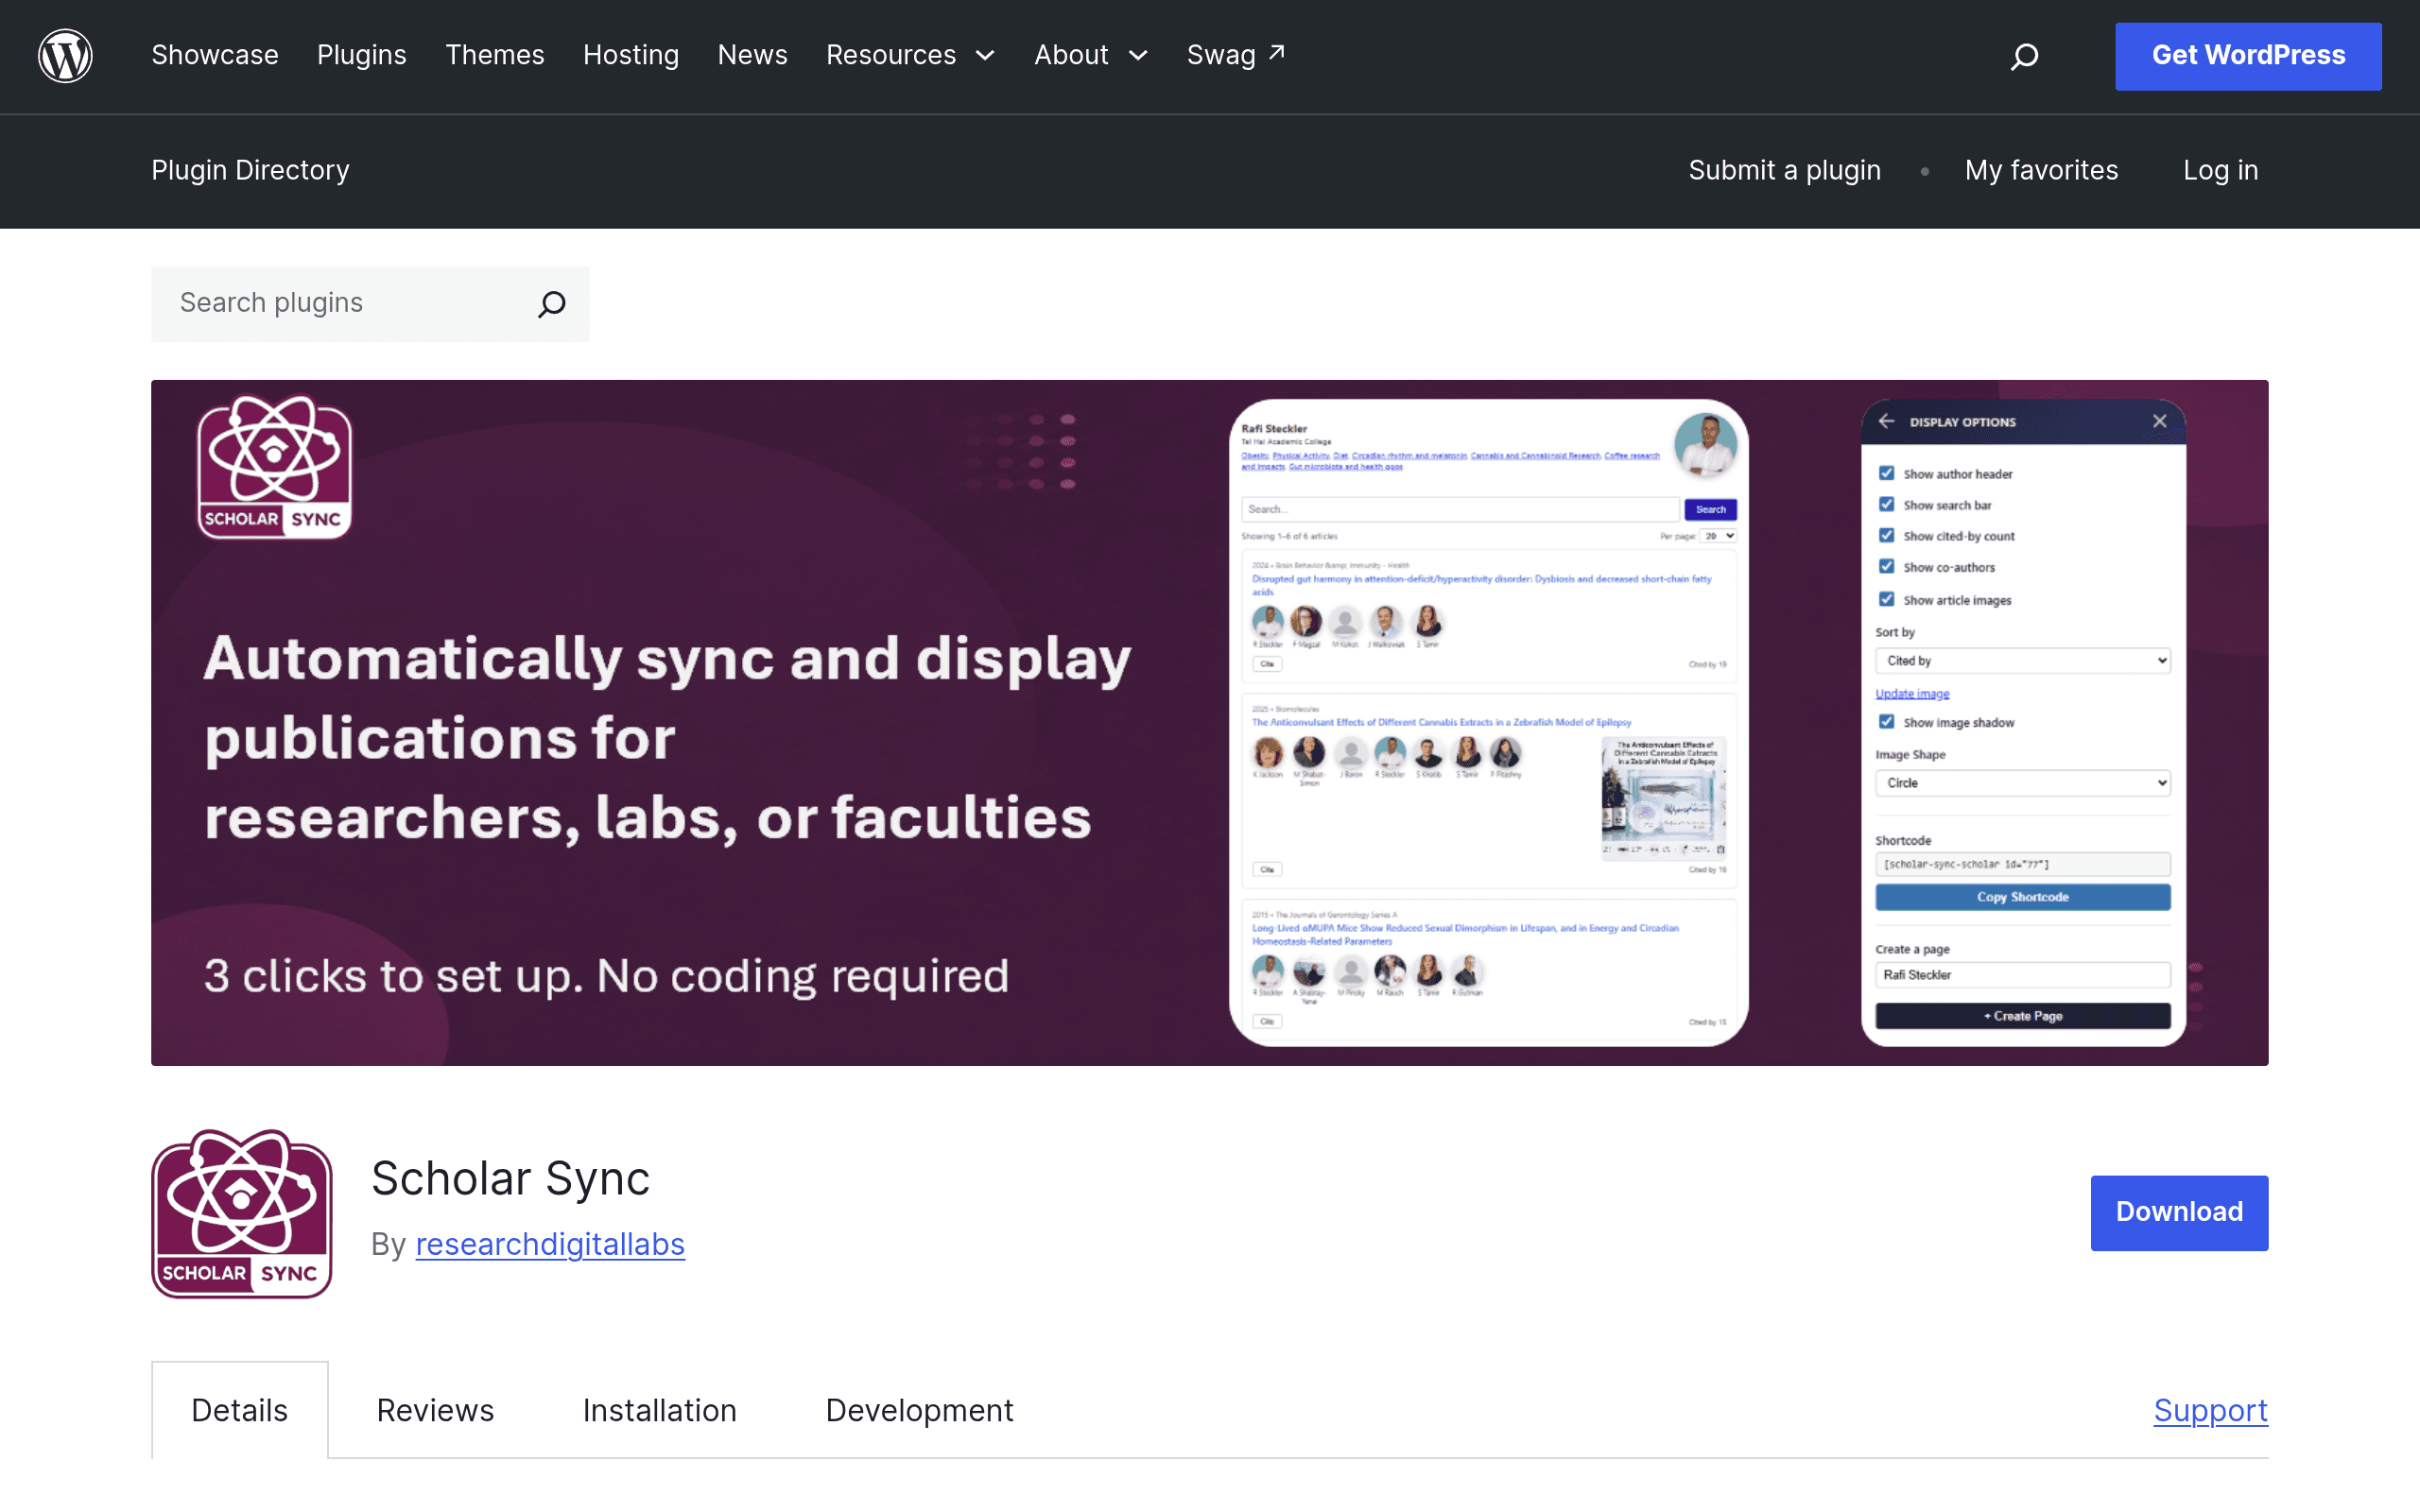Go to Themes
The height and width of the screenshot is (1512, 2420).
point(495,56)
